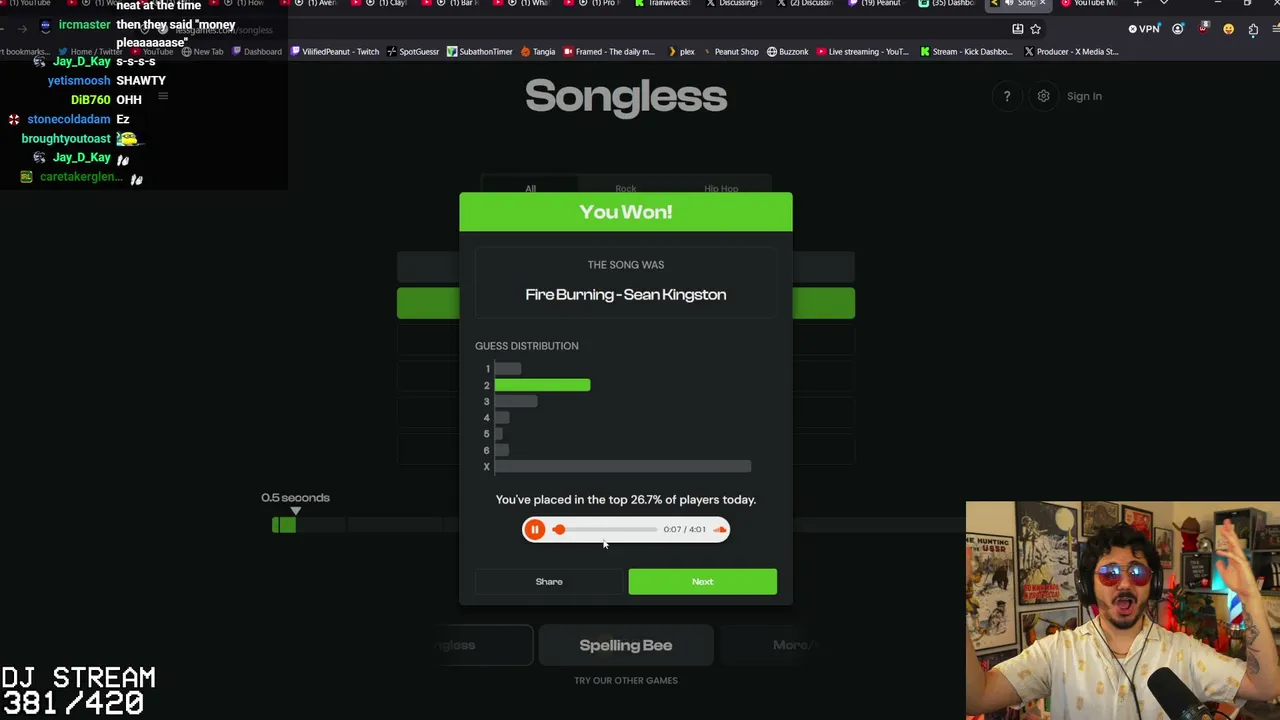Switch to the YouTube Music tab

pyautogui.click(x=1089, y=4)
